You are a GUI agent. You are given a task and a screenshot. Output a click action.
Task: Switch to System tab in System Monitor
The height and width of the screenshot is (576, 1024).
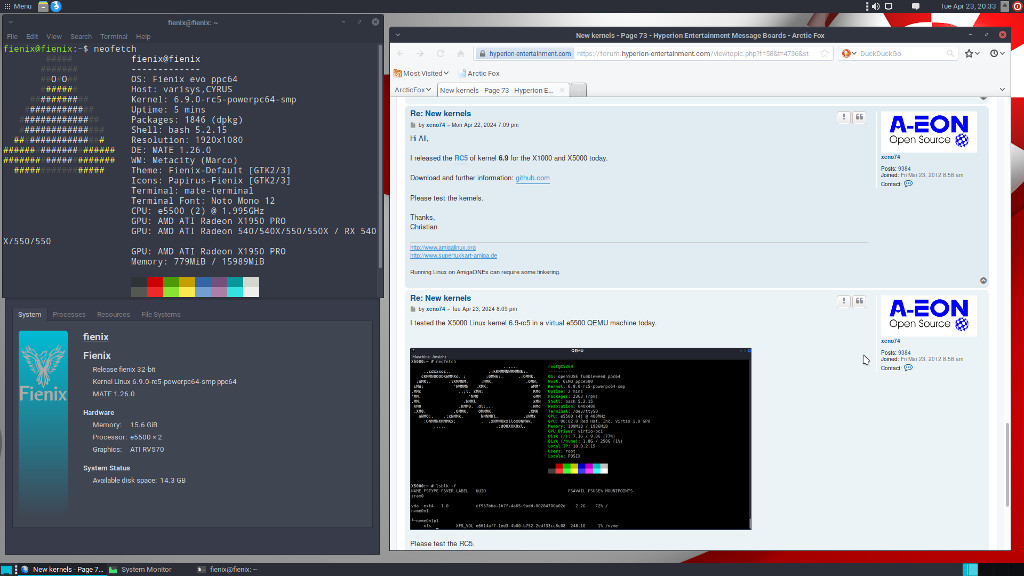click(29, 314)
